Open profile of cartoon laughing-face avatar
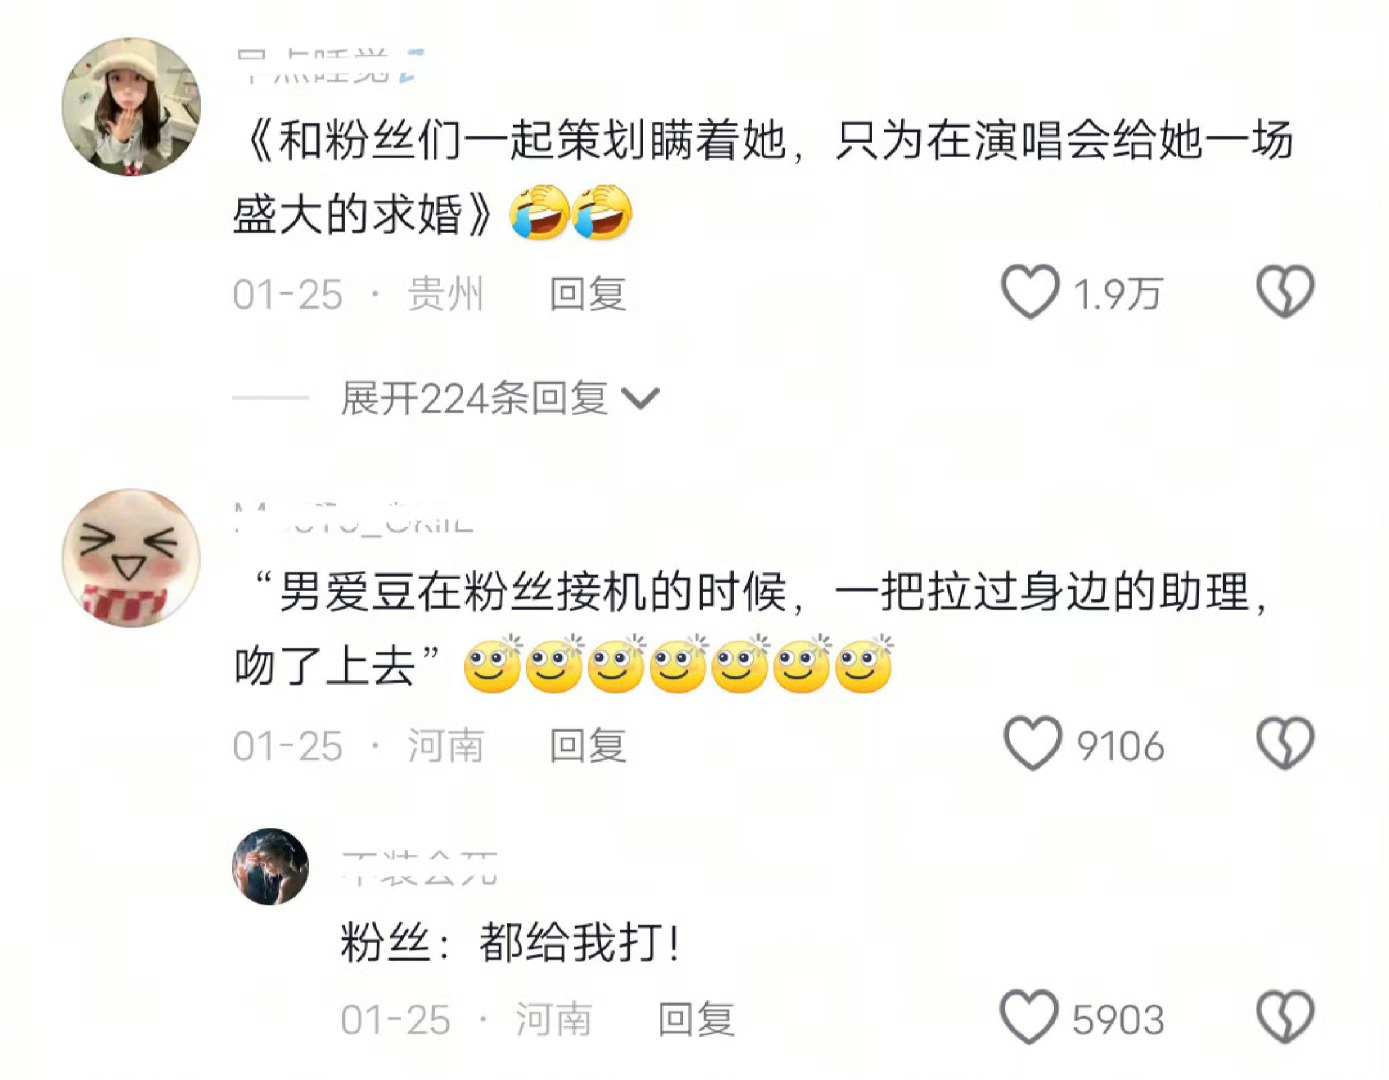This screenshot has width=1389, height=1080. pos(131,558)
